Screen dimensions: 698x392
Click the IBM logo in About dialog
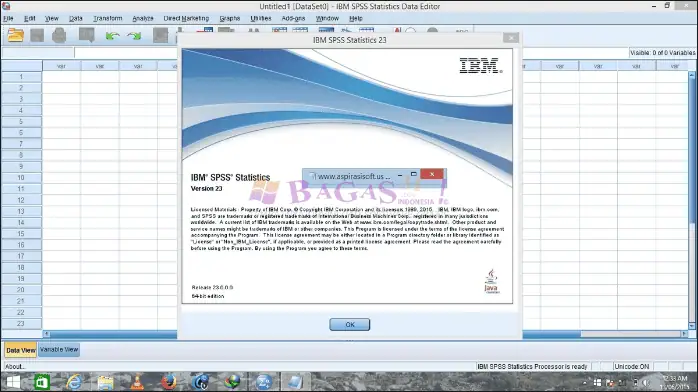click(x=481, y=66)
